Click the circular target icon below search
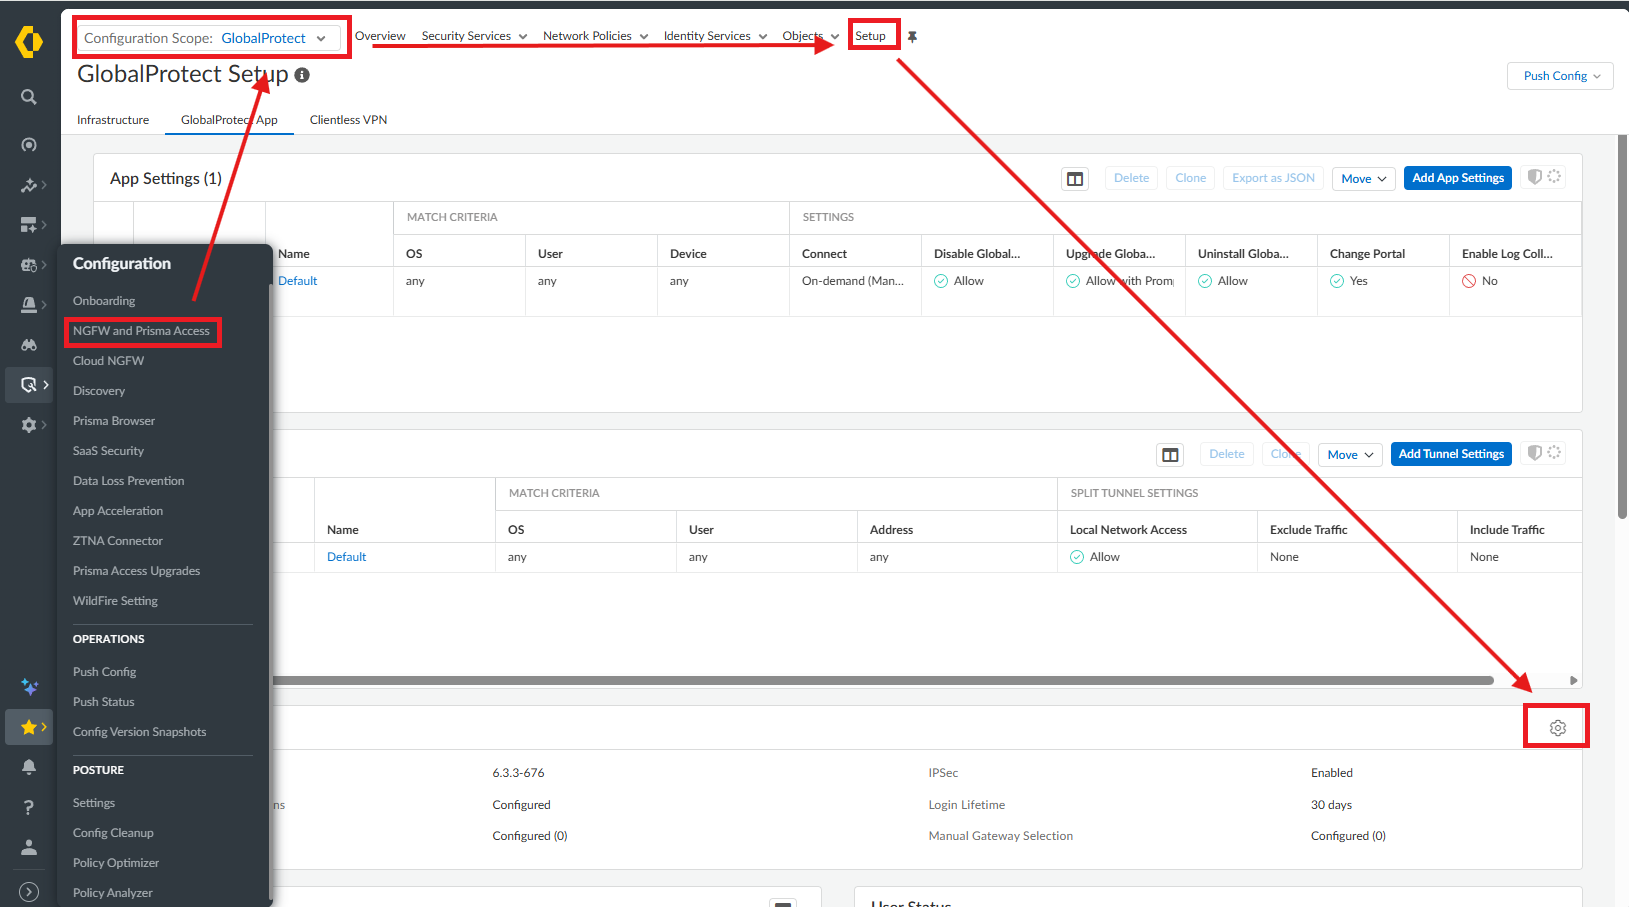Viewport: 1629px width, 907px height. pos(29,145)
